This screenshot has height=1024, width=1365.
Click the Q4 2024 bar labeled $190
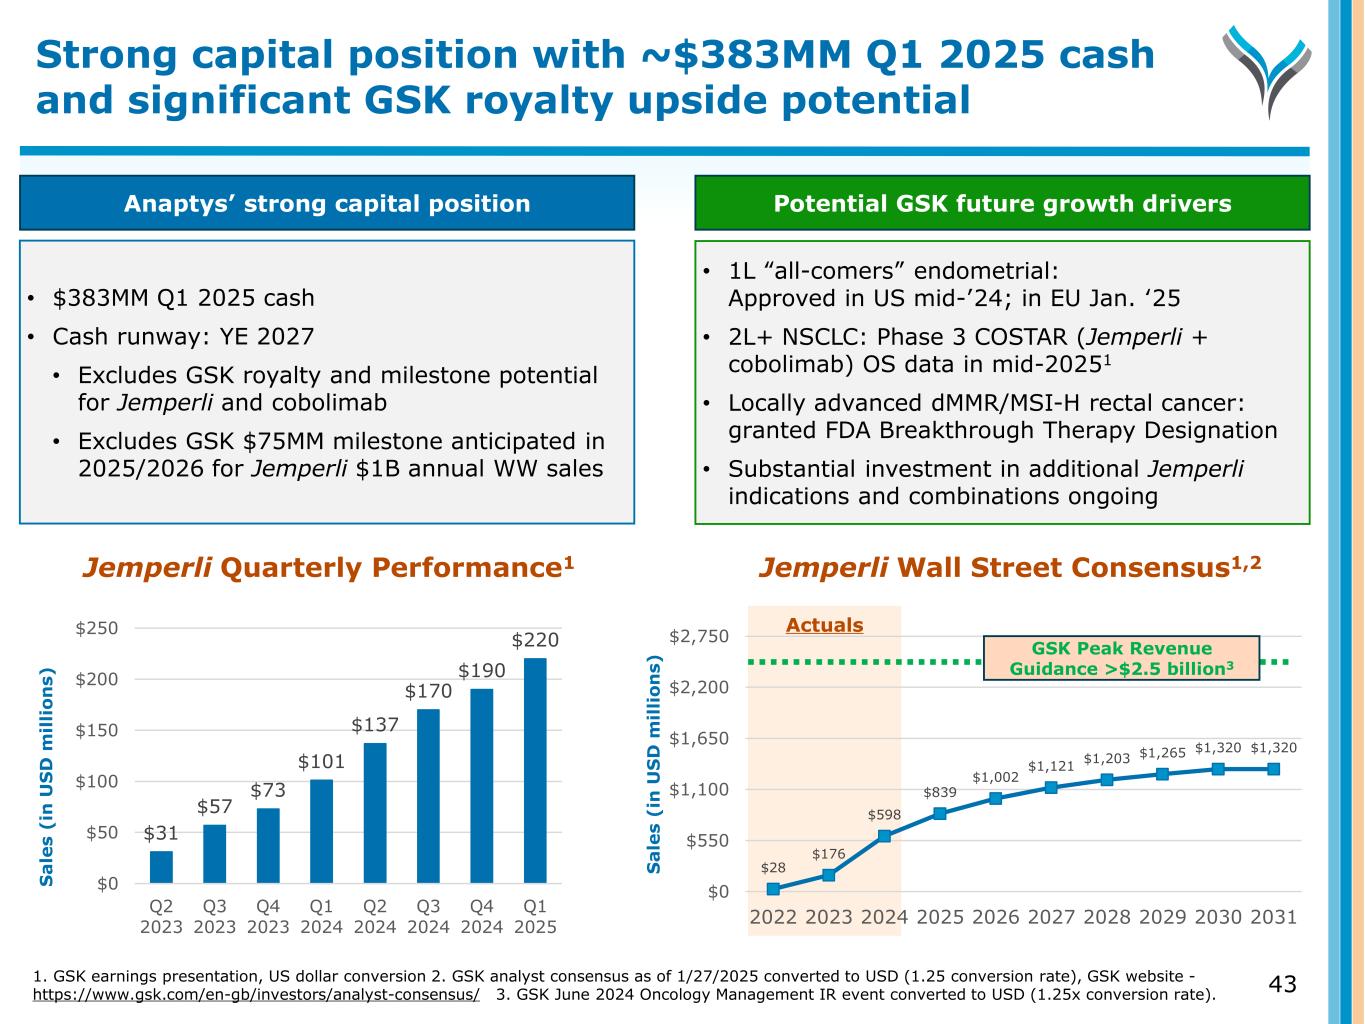482,785
